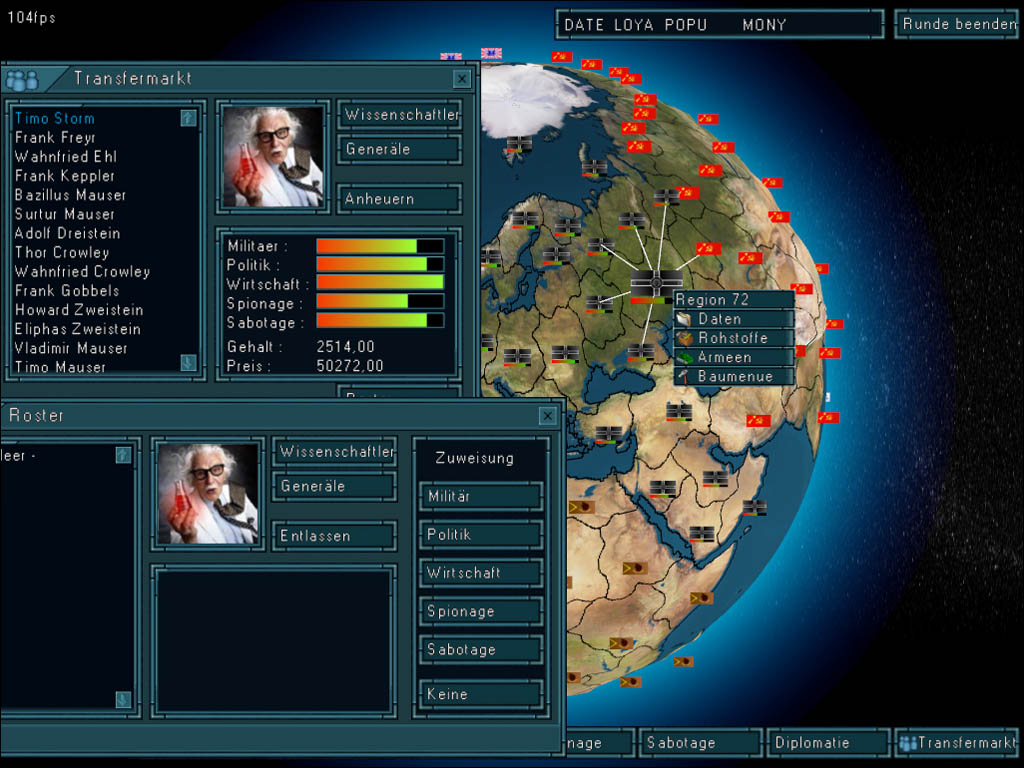Click the Wirtschaft skill bar in Transfermarkt
1024x768 pixels.
[x=379, y=284]
